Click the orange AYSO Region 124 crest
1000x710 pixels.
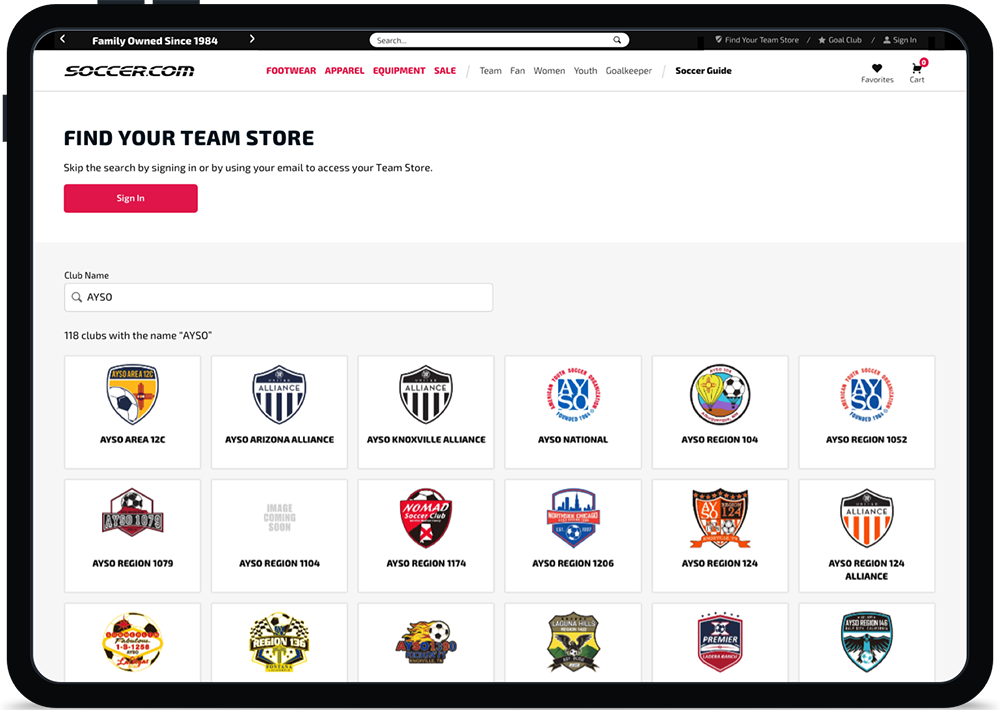[x=719, y=518]
